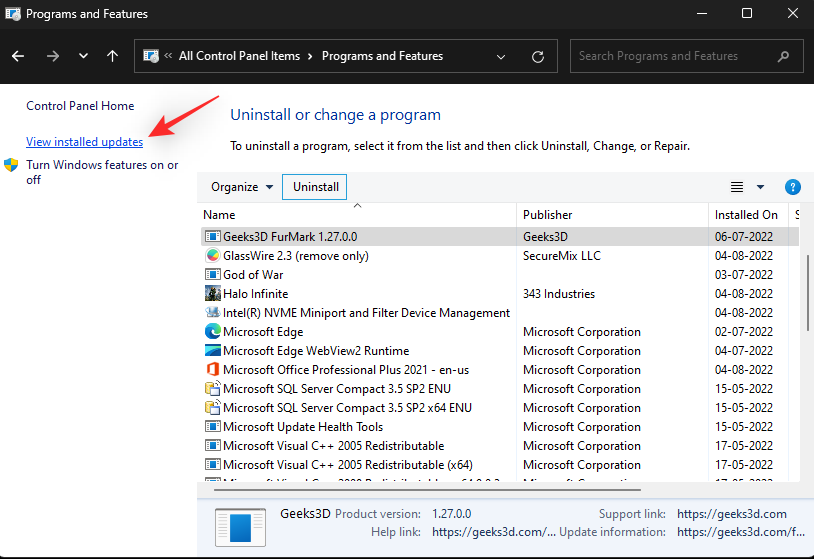Open the help question mark icon

click(x=792, y=187)
